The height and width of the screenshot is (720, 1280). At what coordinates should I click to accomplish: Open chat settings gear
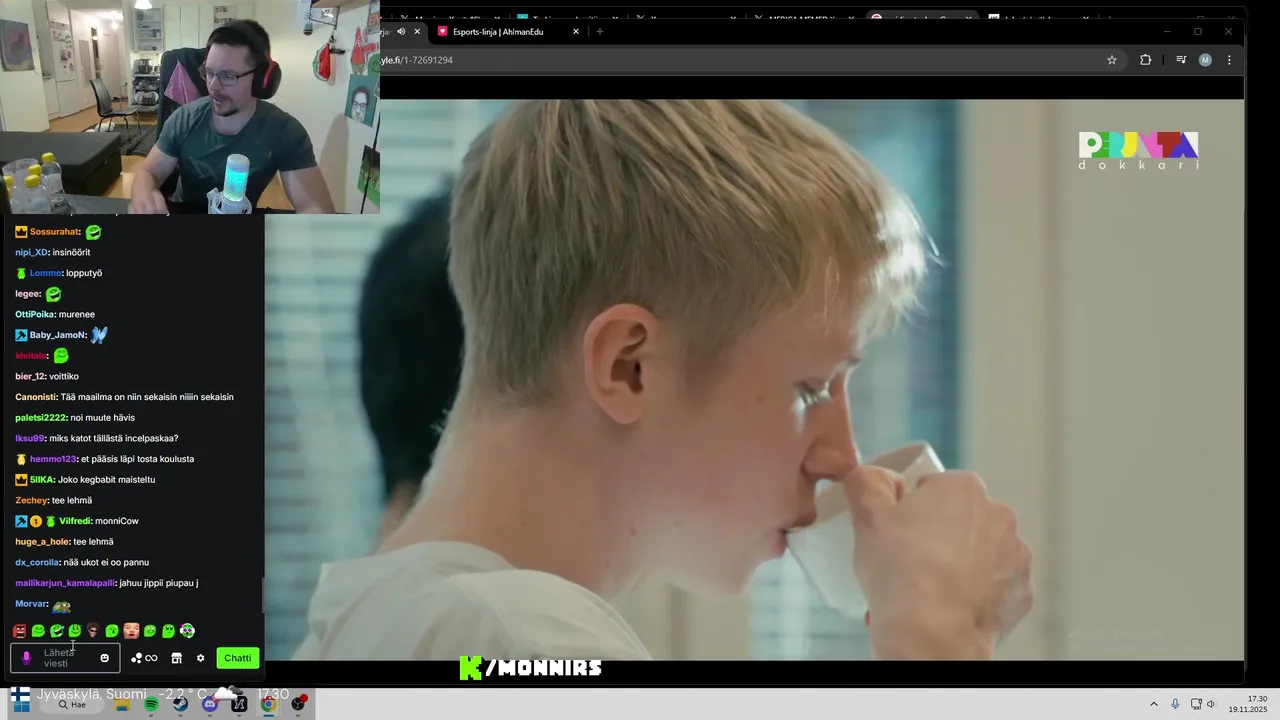pos(200,658)
